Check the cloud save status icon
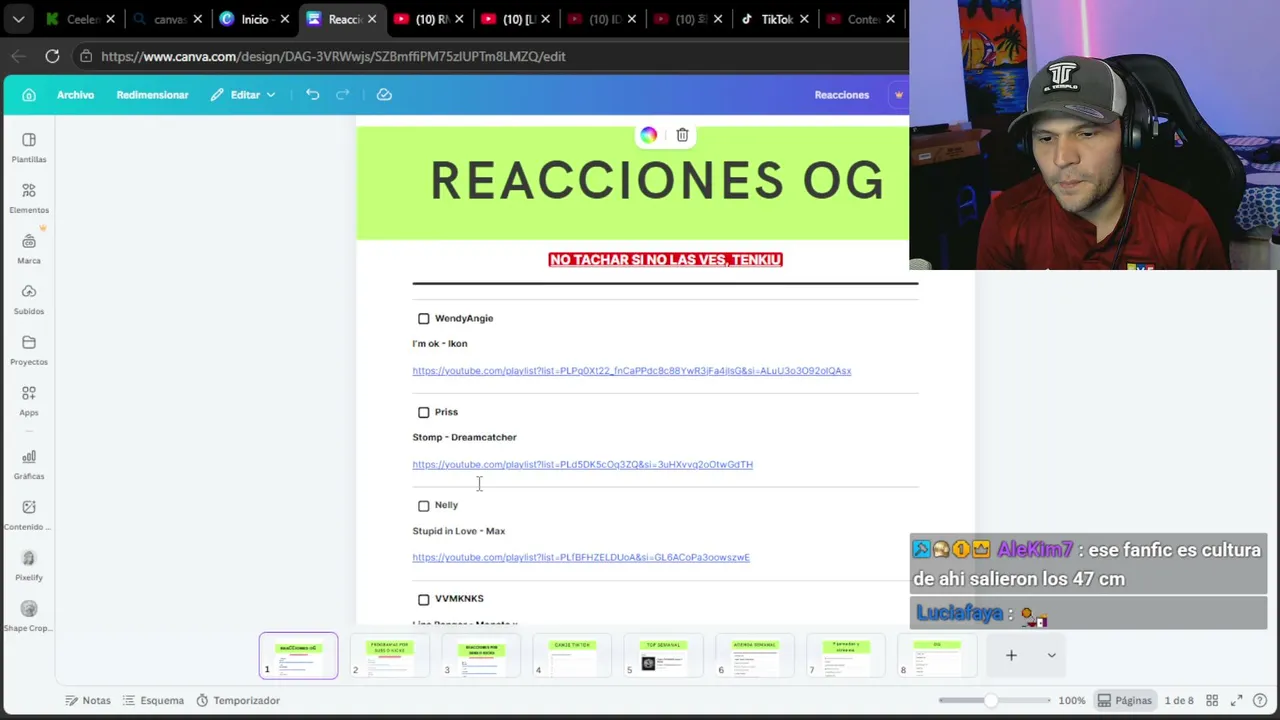This screenshot has width=1280, height=720. coord(384,95)
